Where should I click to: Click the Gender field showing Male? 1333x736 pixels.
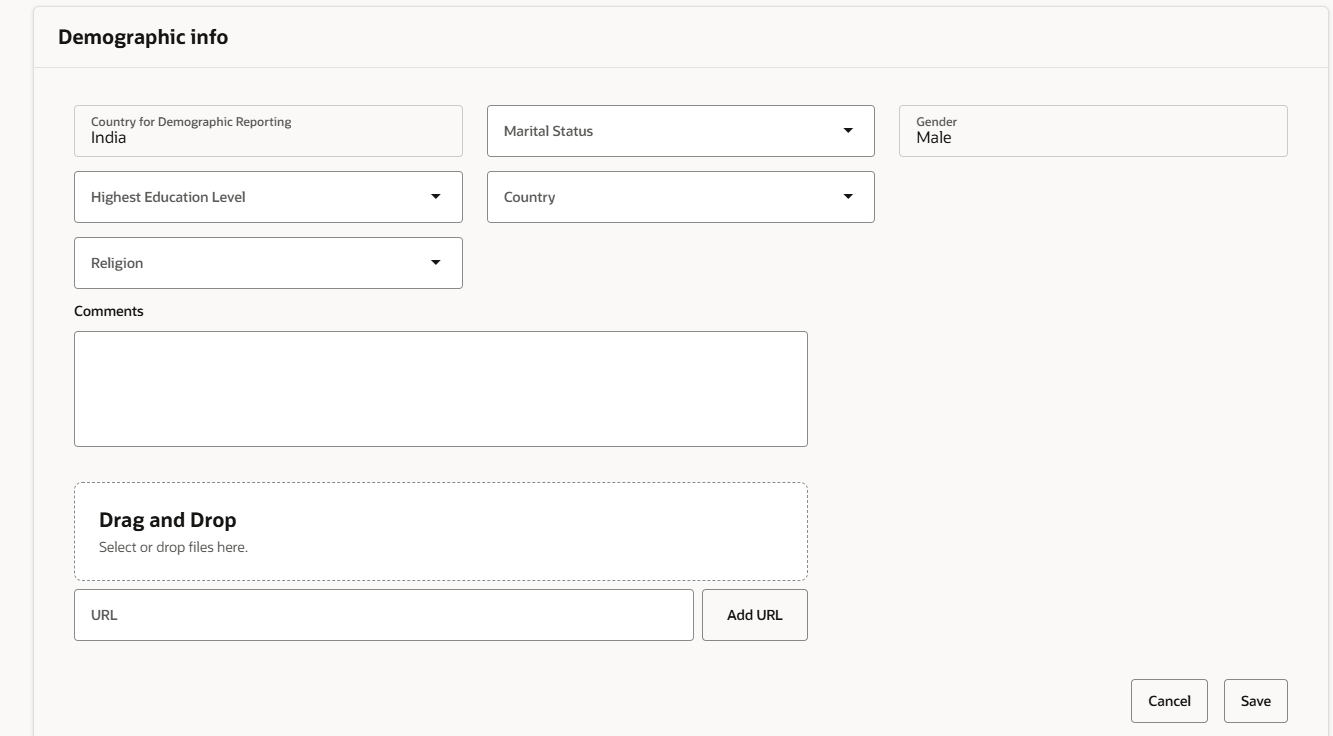pos(1092,130)
